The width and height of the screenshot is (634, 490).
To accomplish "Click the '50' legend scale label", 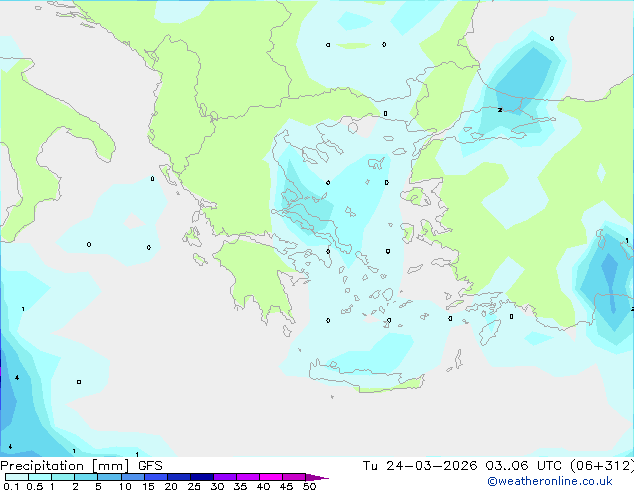I will coord(309,486).
